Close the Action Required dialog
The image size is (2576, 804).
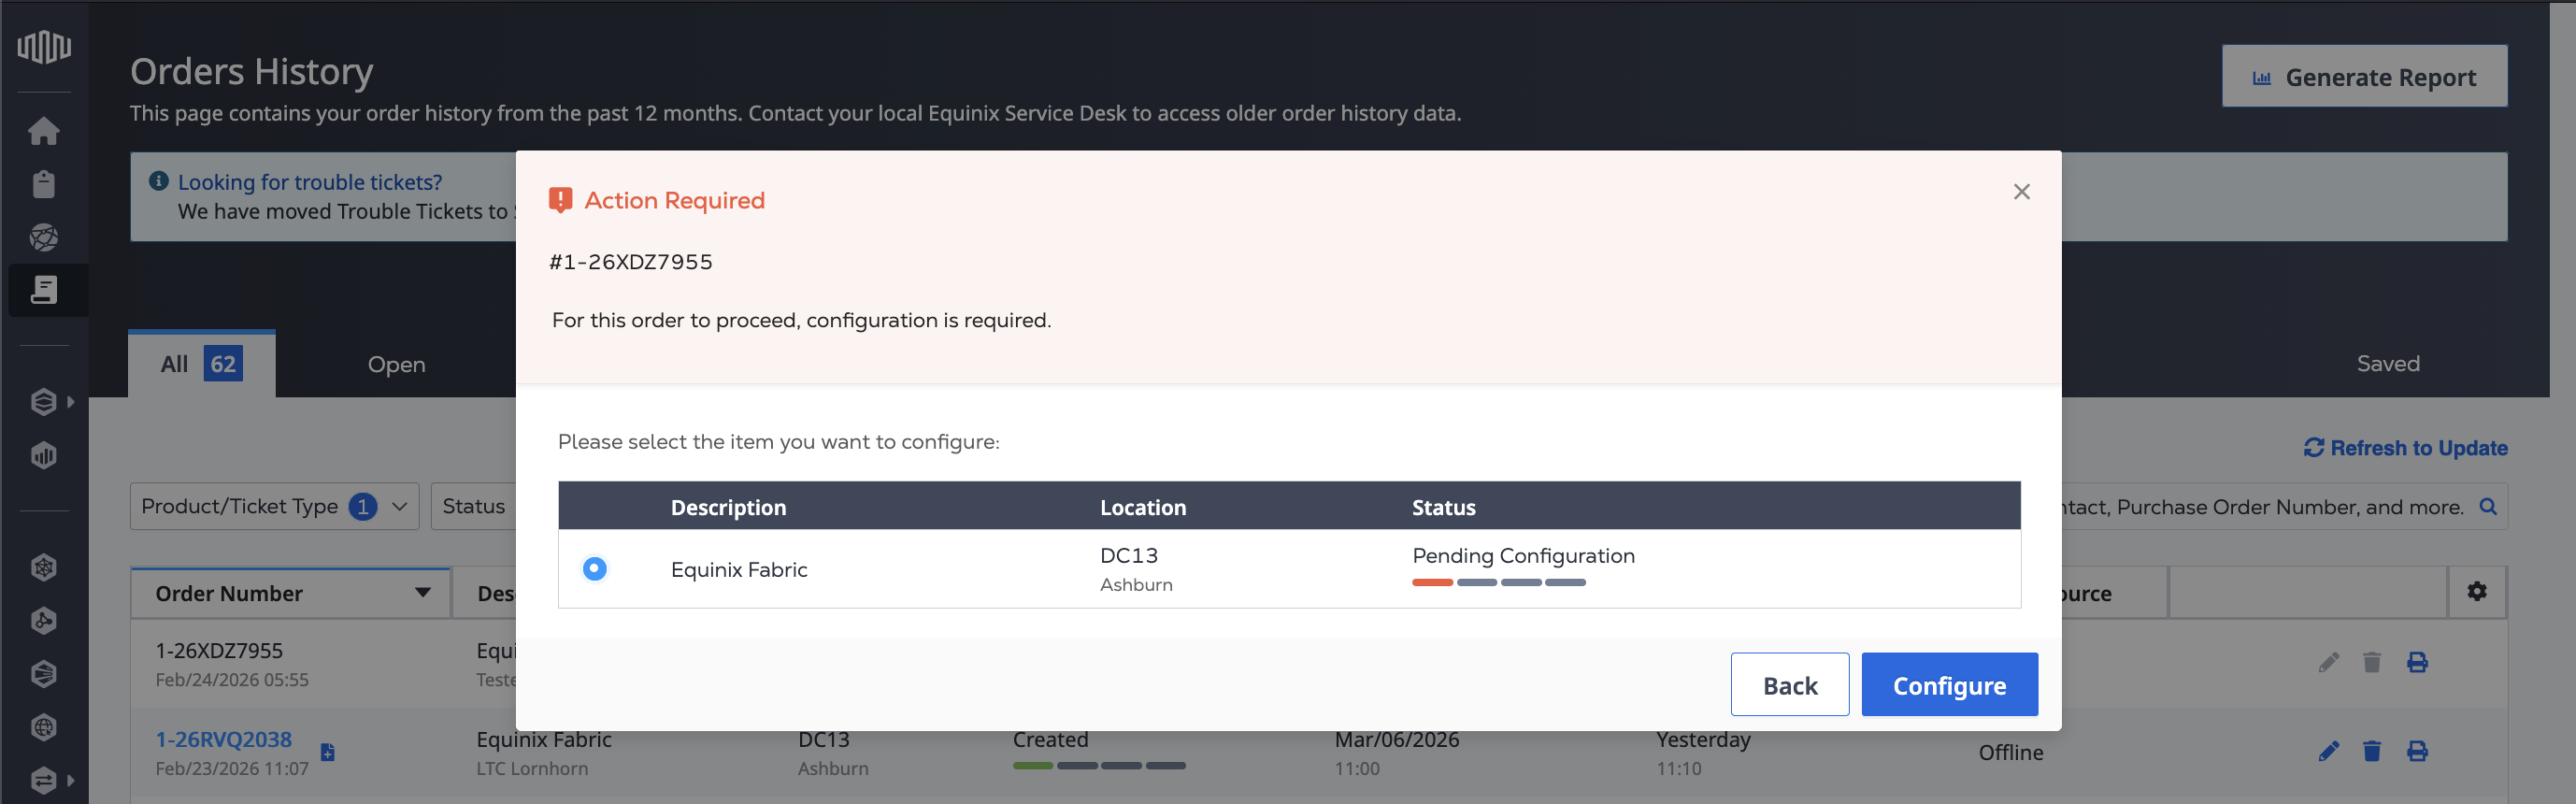[x=2021, y=191]
